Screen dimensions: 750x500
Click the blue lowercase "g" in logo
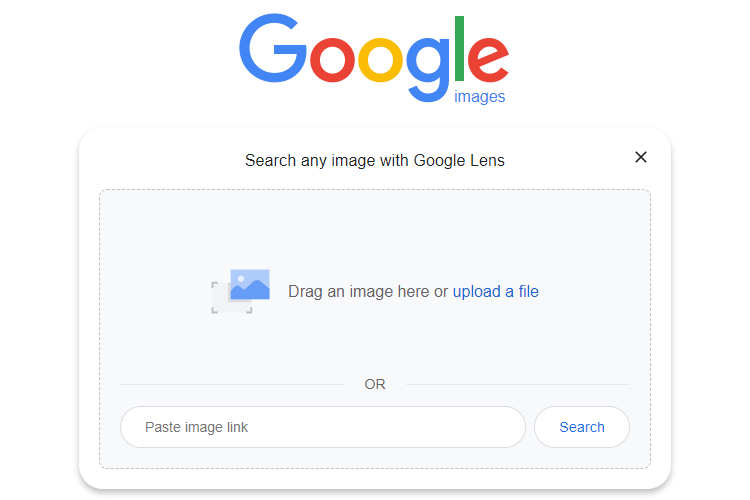tap(428, 68)
